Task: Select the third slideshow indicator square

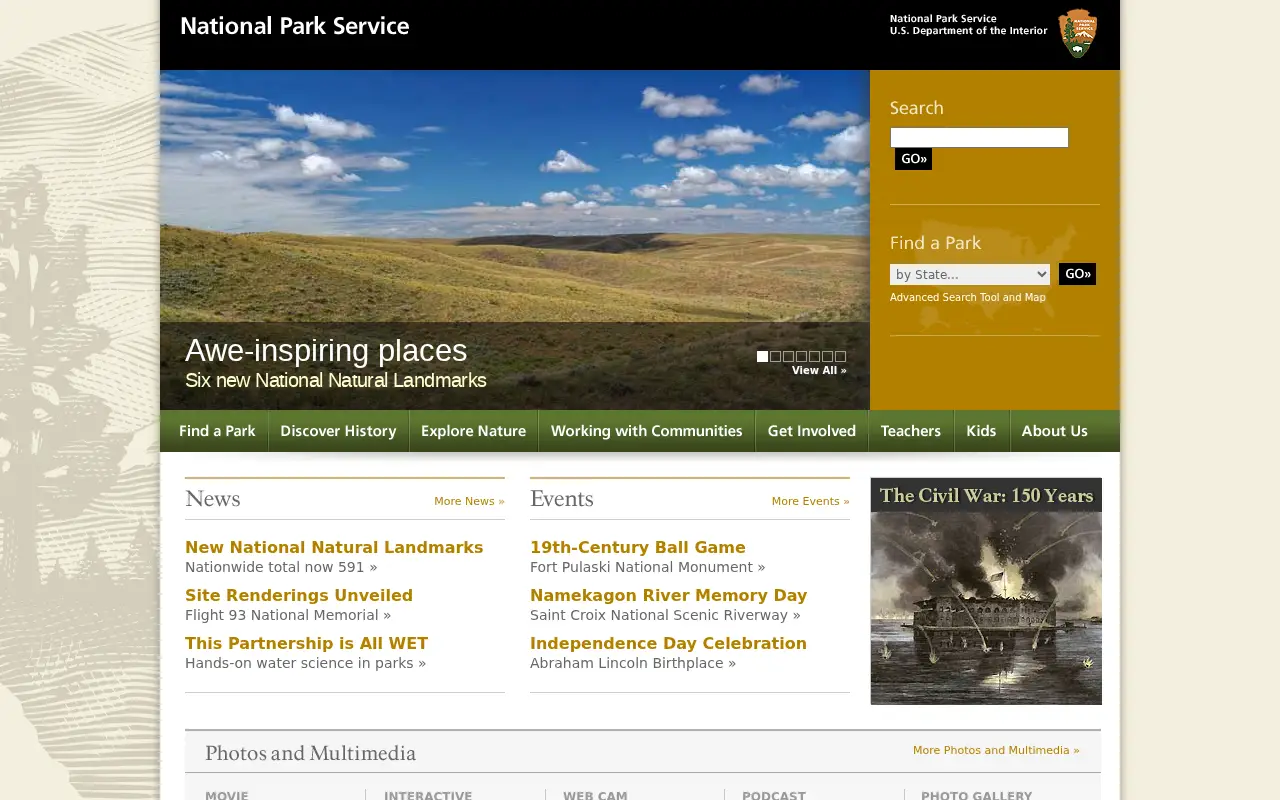Action: pos(788,356)
